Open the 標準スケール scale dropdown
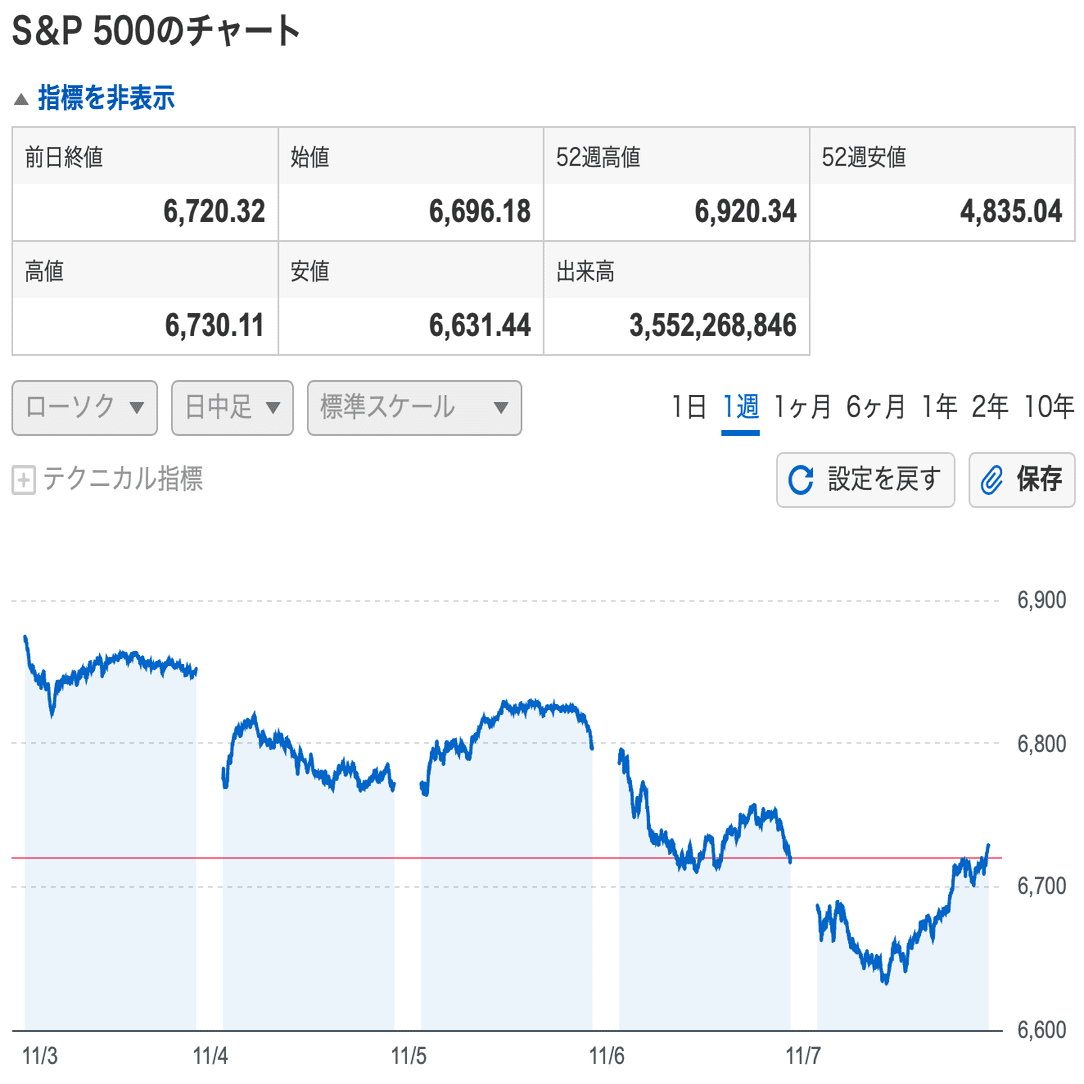Image resolution: width=1084 pixels, height=1084 pixels. (414, 408)
